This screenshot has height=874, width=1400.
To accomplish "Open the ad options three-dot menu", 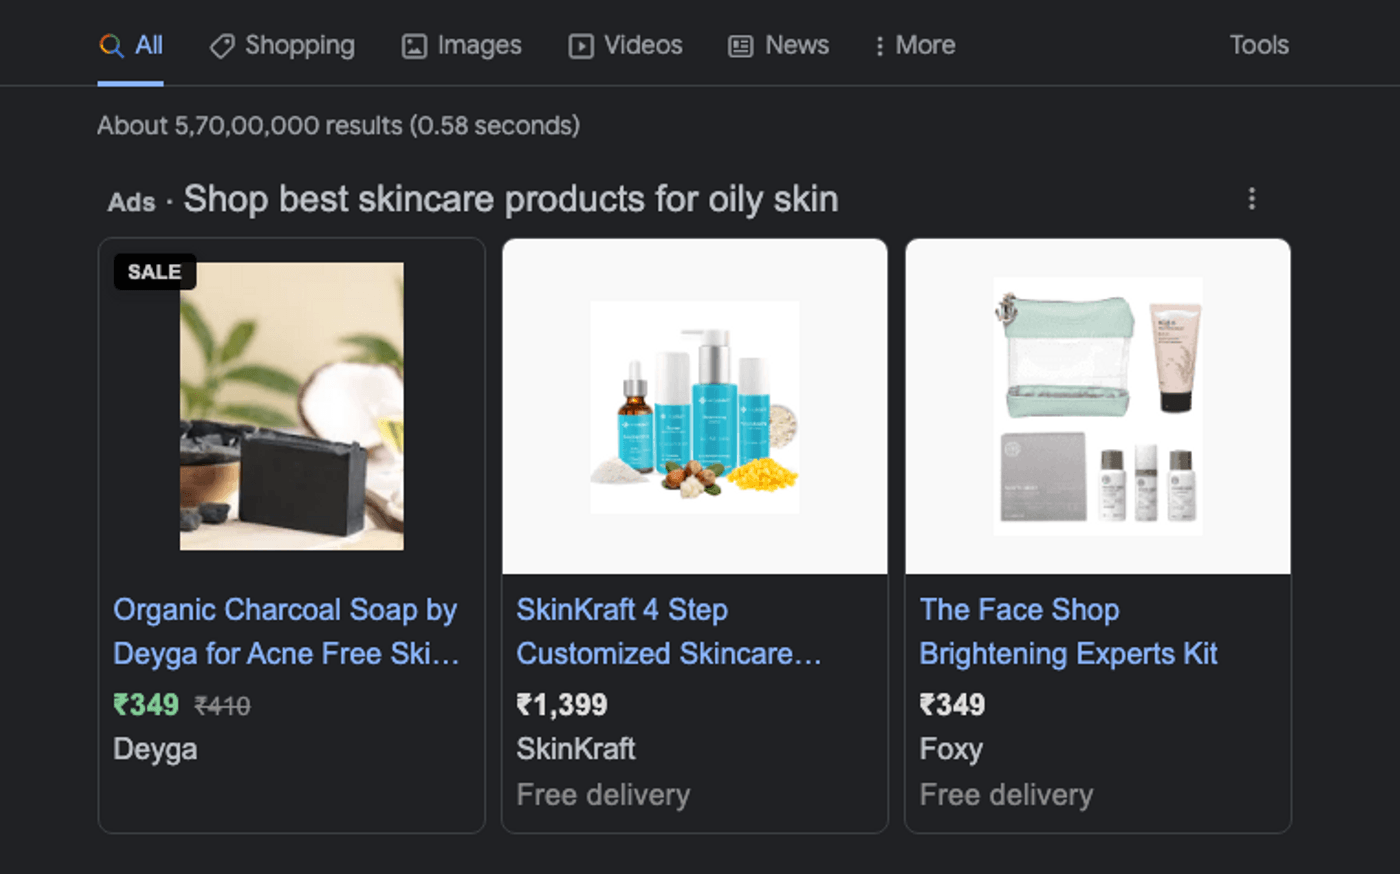I will click(x=1251, y=199).
